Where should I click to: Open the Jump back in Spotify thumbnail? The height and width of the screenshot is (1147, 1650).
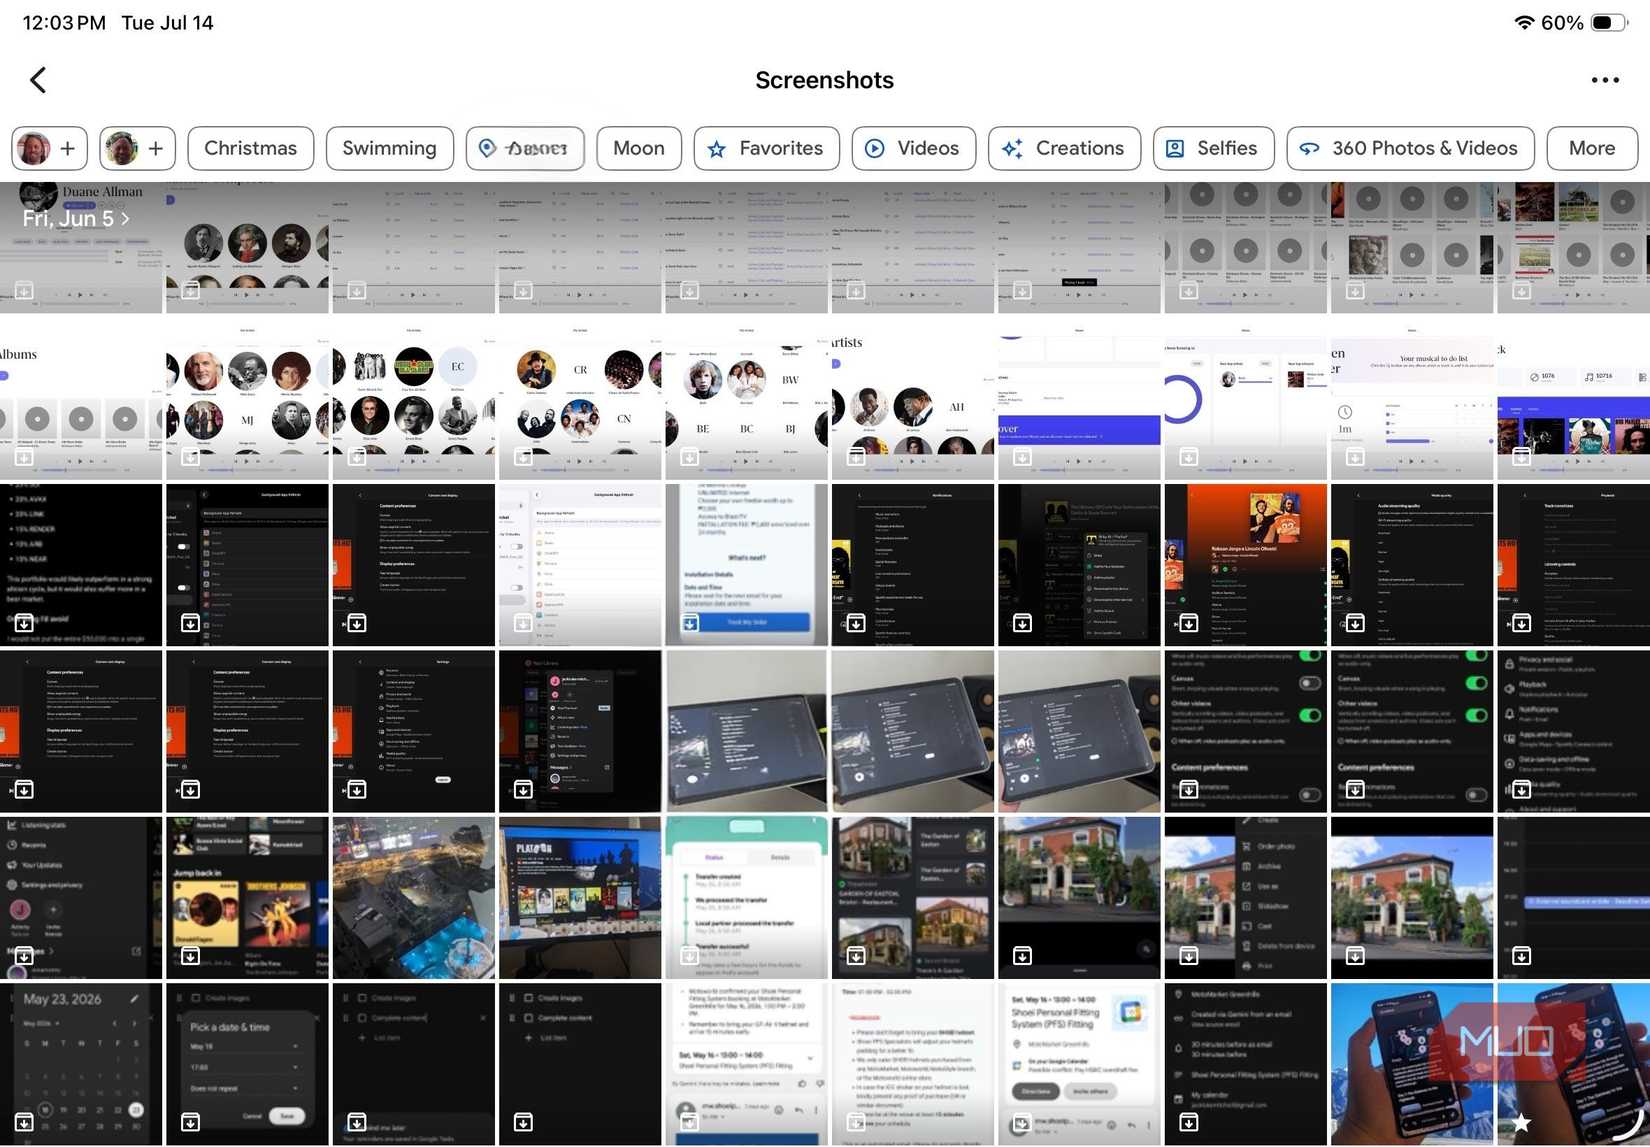(x=247, y=898)
